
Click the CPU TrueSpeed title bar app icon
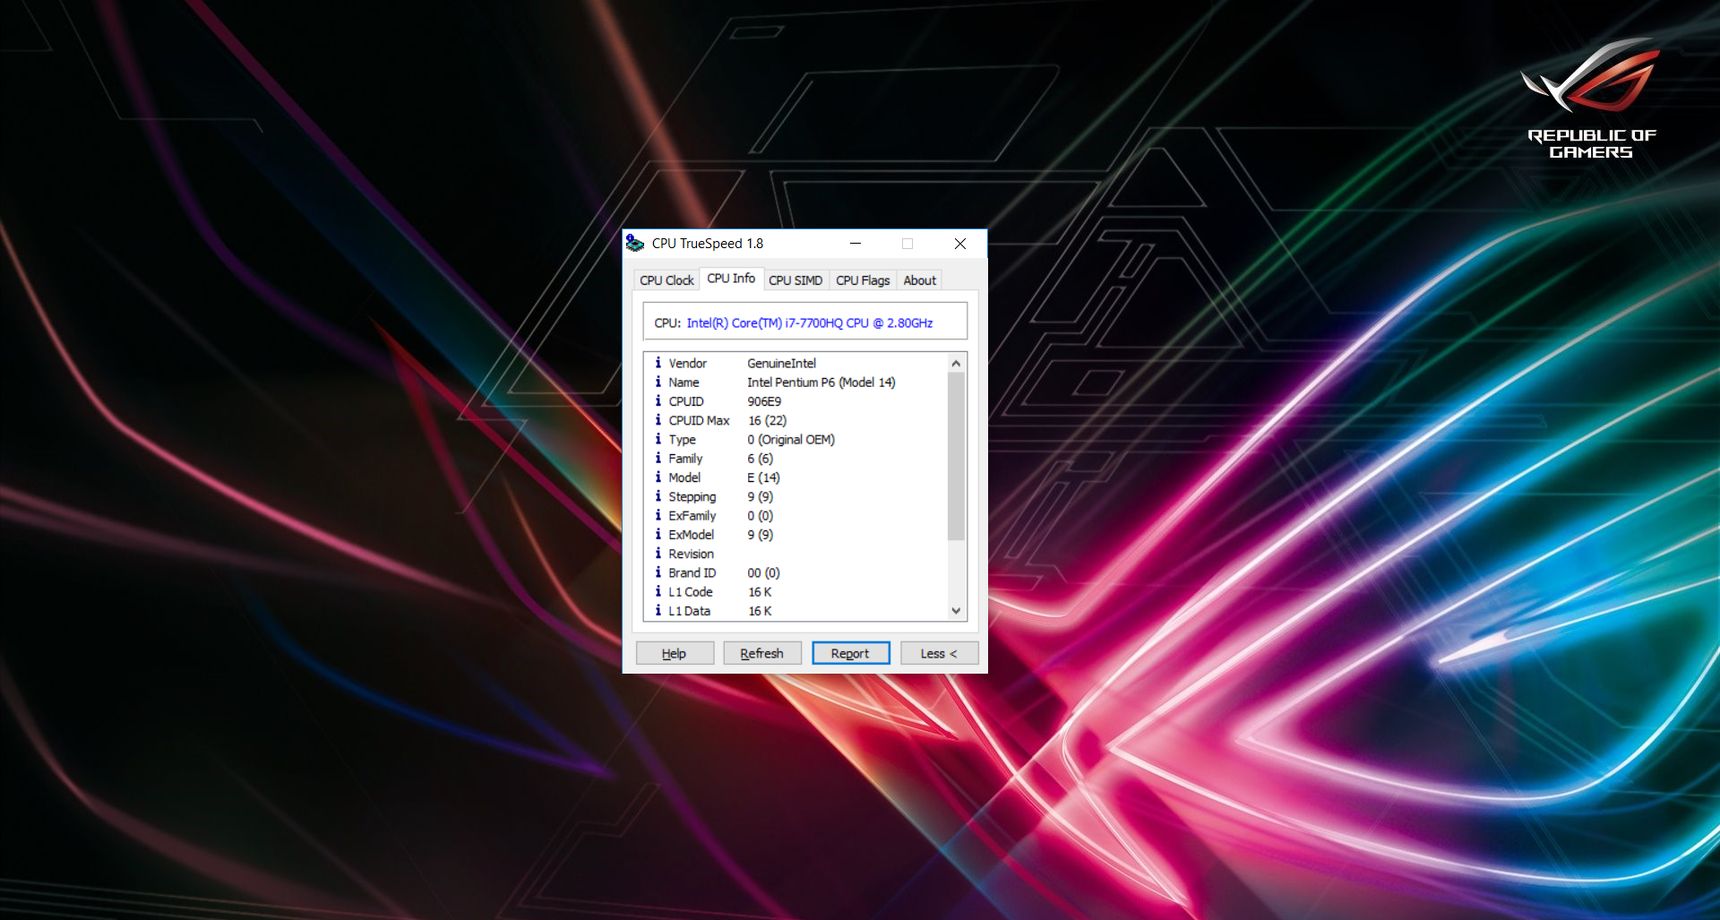click(x=635, y=243)
